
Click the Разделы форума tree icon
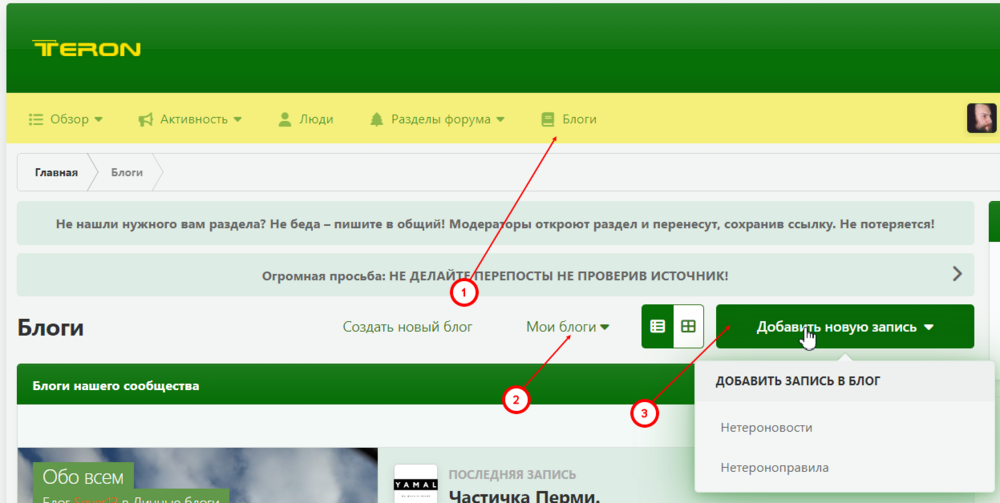(x=376, y=119)
